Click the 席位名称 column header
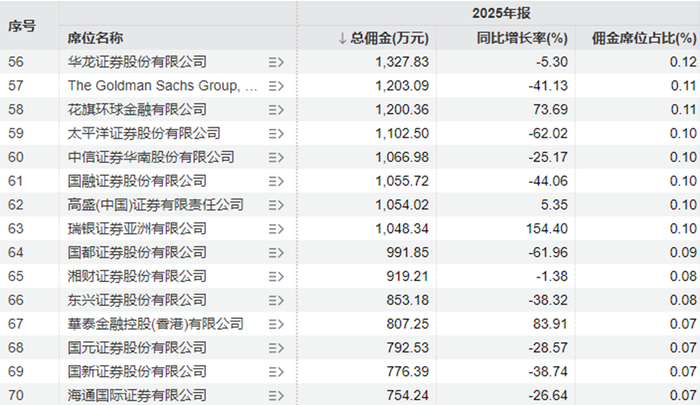 click(96, 38)
